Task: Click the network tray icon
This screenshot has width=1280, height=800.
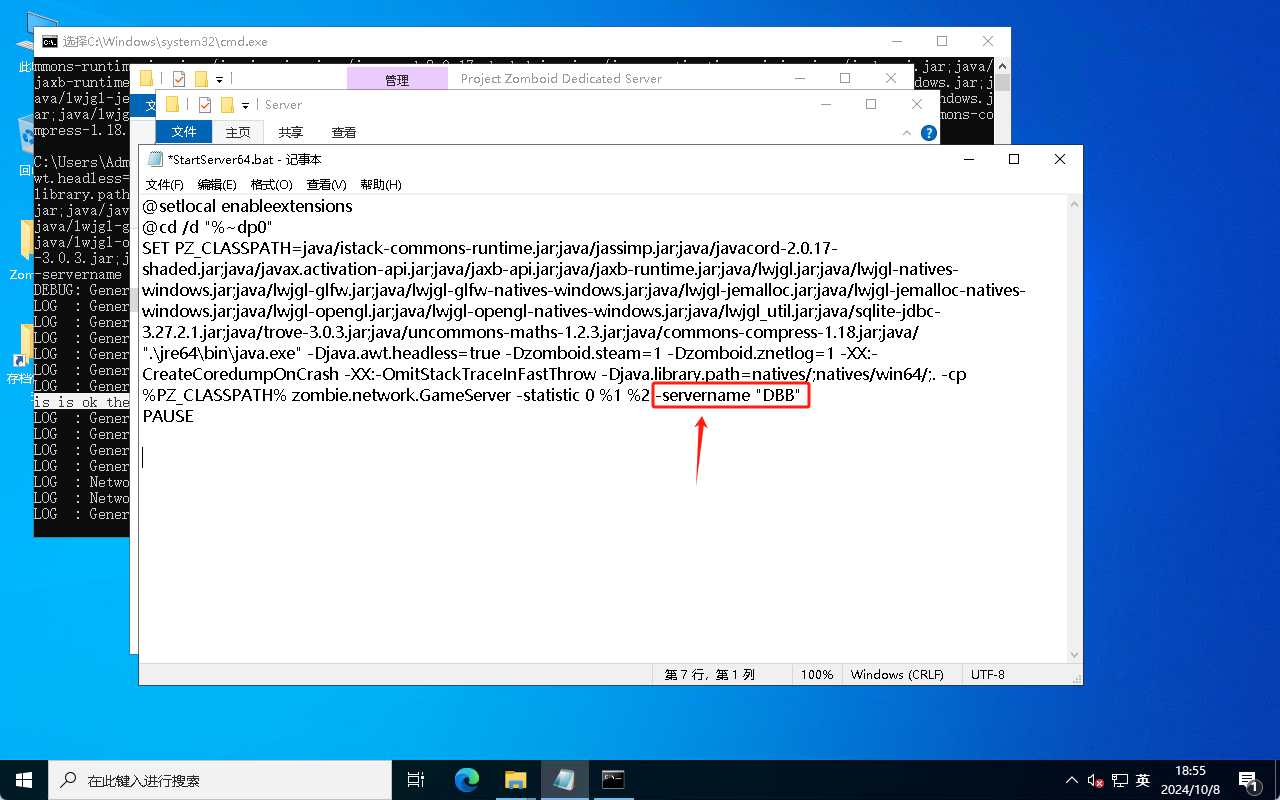Action: 1120,780
